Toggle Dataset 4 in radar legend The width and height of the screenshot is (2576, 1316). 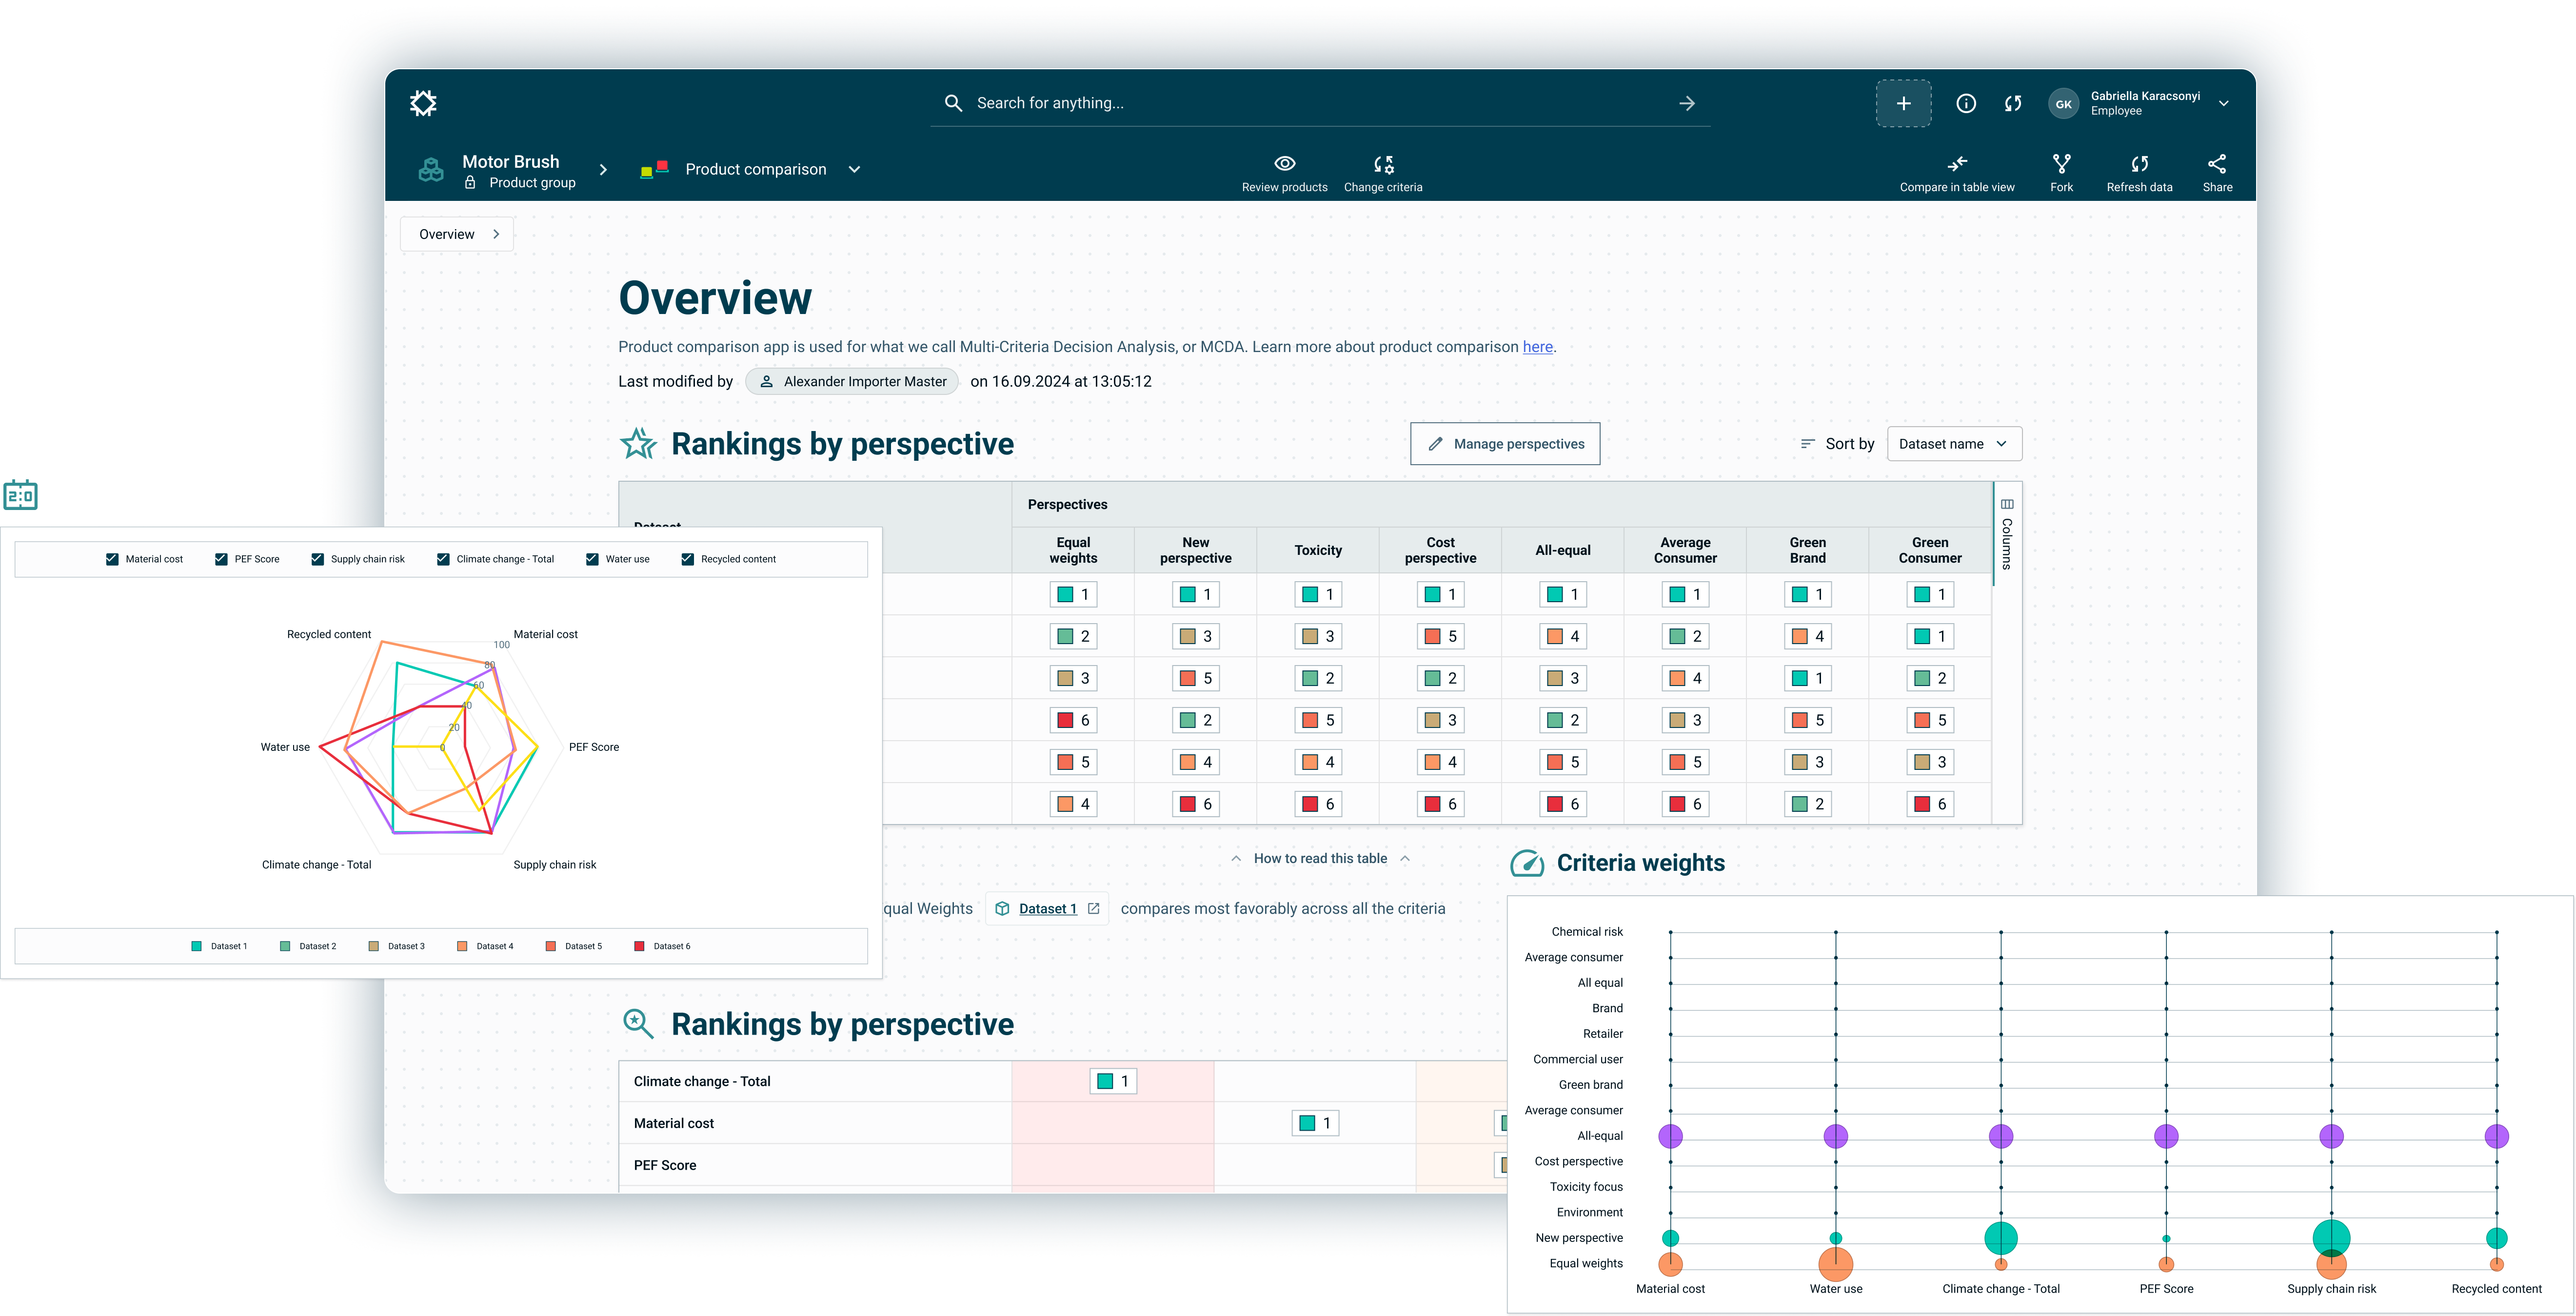[485, 946]
